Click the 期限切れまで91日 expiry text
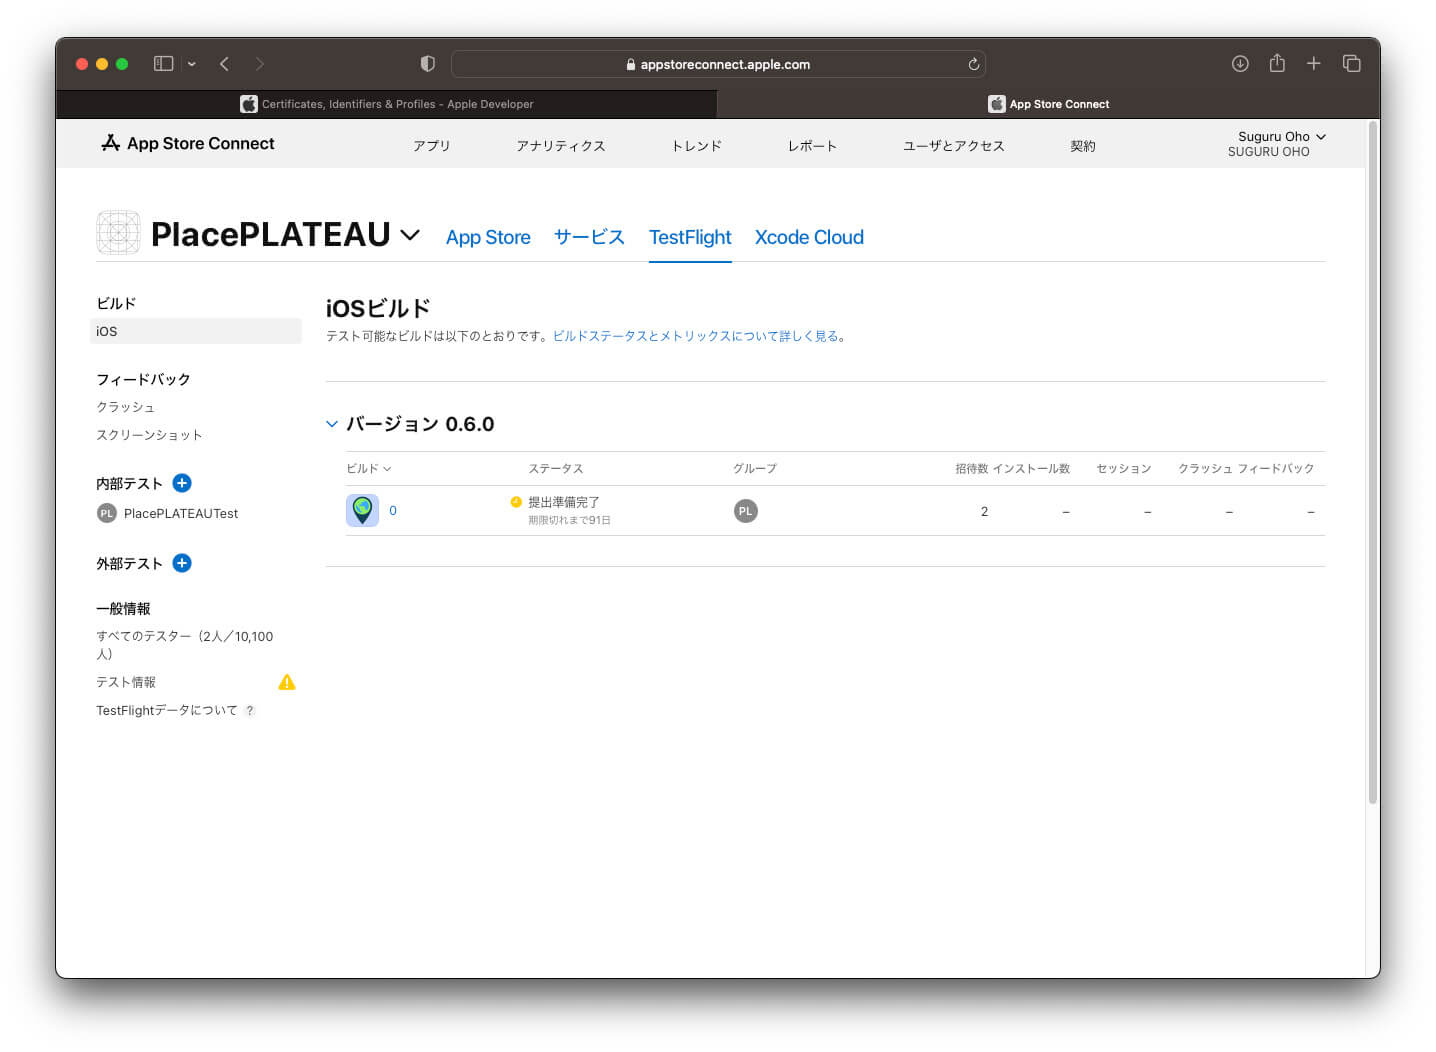The image size is (1436, 1052). pyautogui.click(x=569, y=520)
